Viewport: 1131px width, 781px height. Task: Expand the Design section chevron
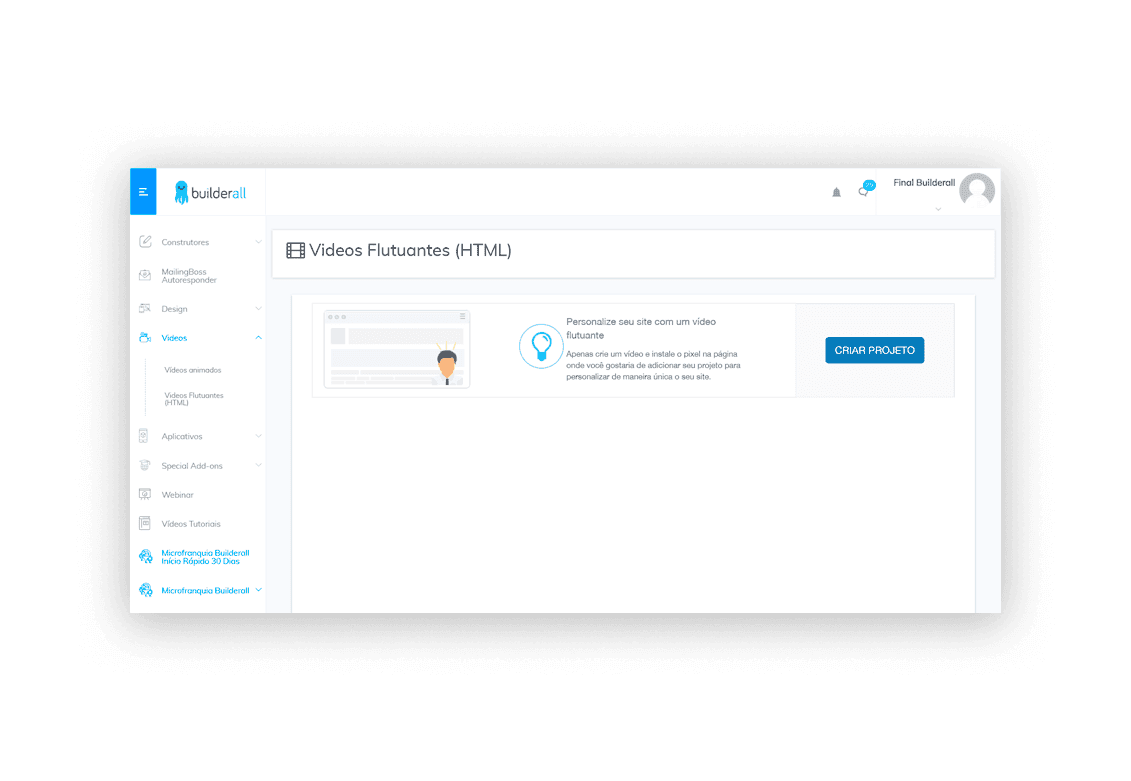(258, 309)
